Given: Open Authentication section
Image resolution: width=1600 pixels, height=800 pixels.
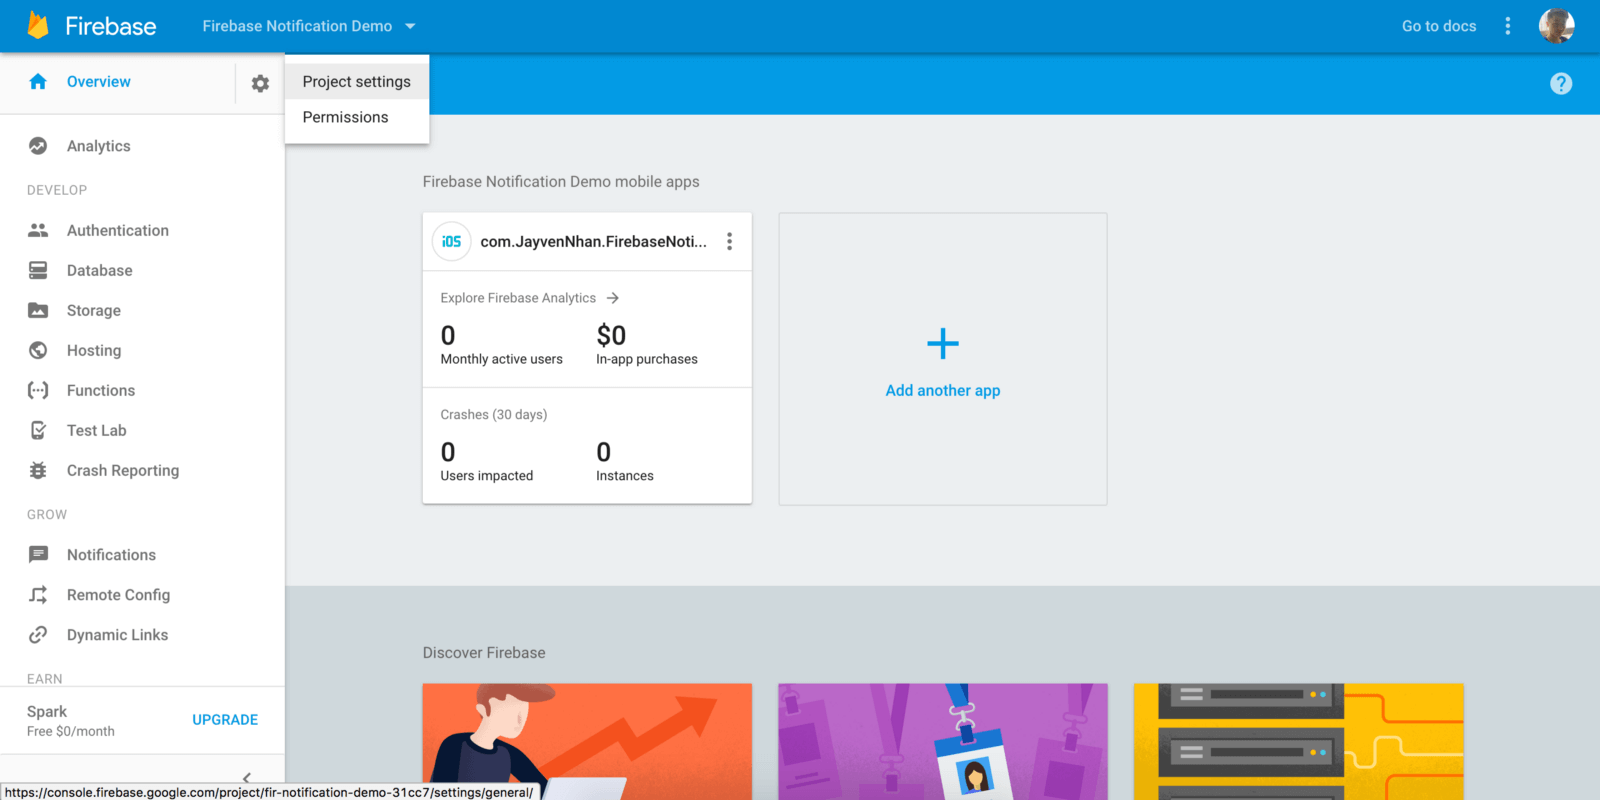Looking at the screenshot, I should tap(118, 230).
